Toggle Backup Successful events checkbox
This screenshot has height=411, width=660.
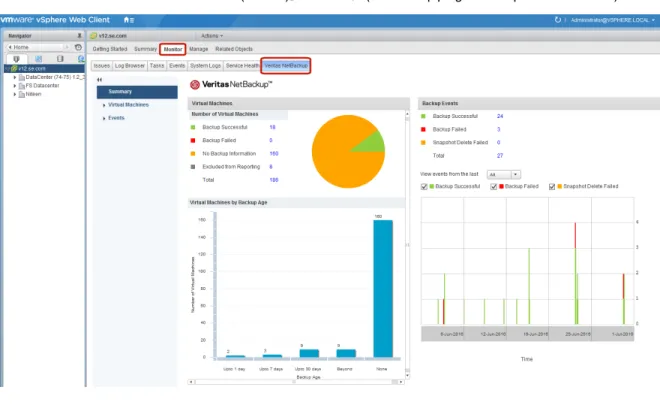click(424, 187)
